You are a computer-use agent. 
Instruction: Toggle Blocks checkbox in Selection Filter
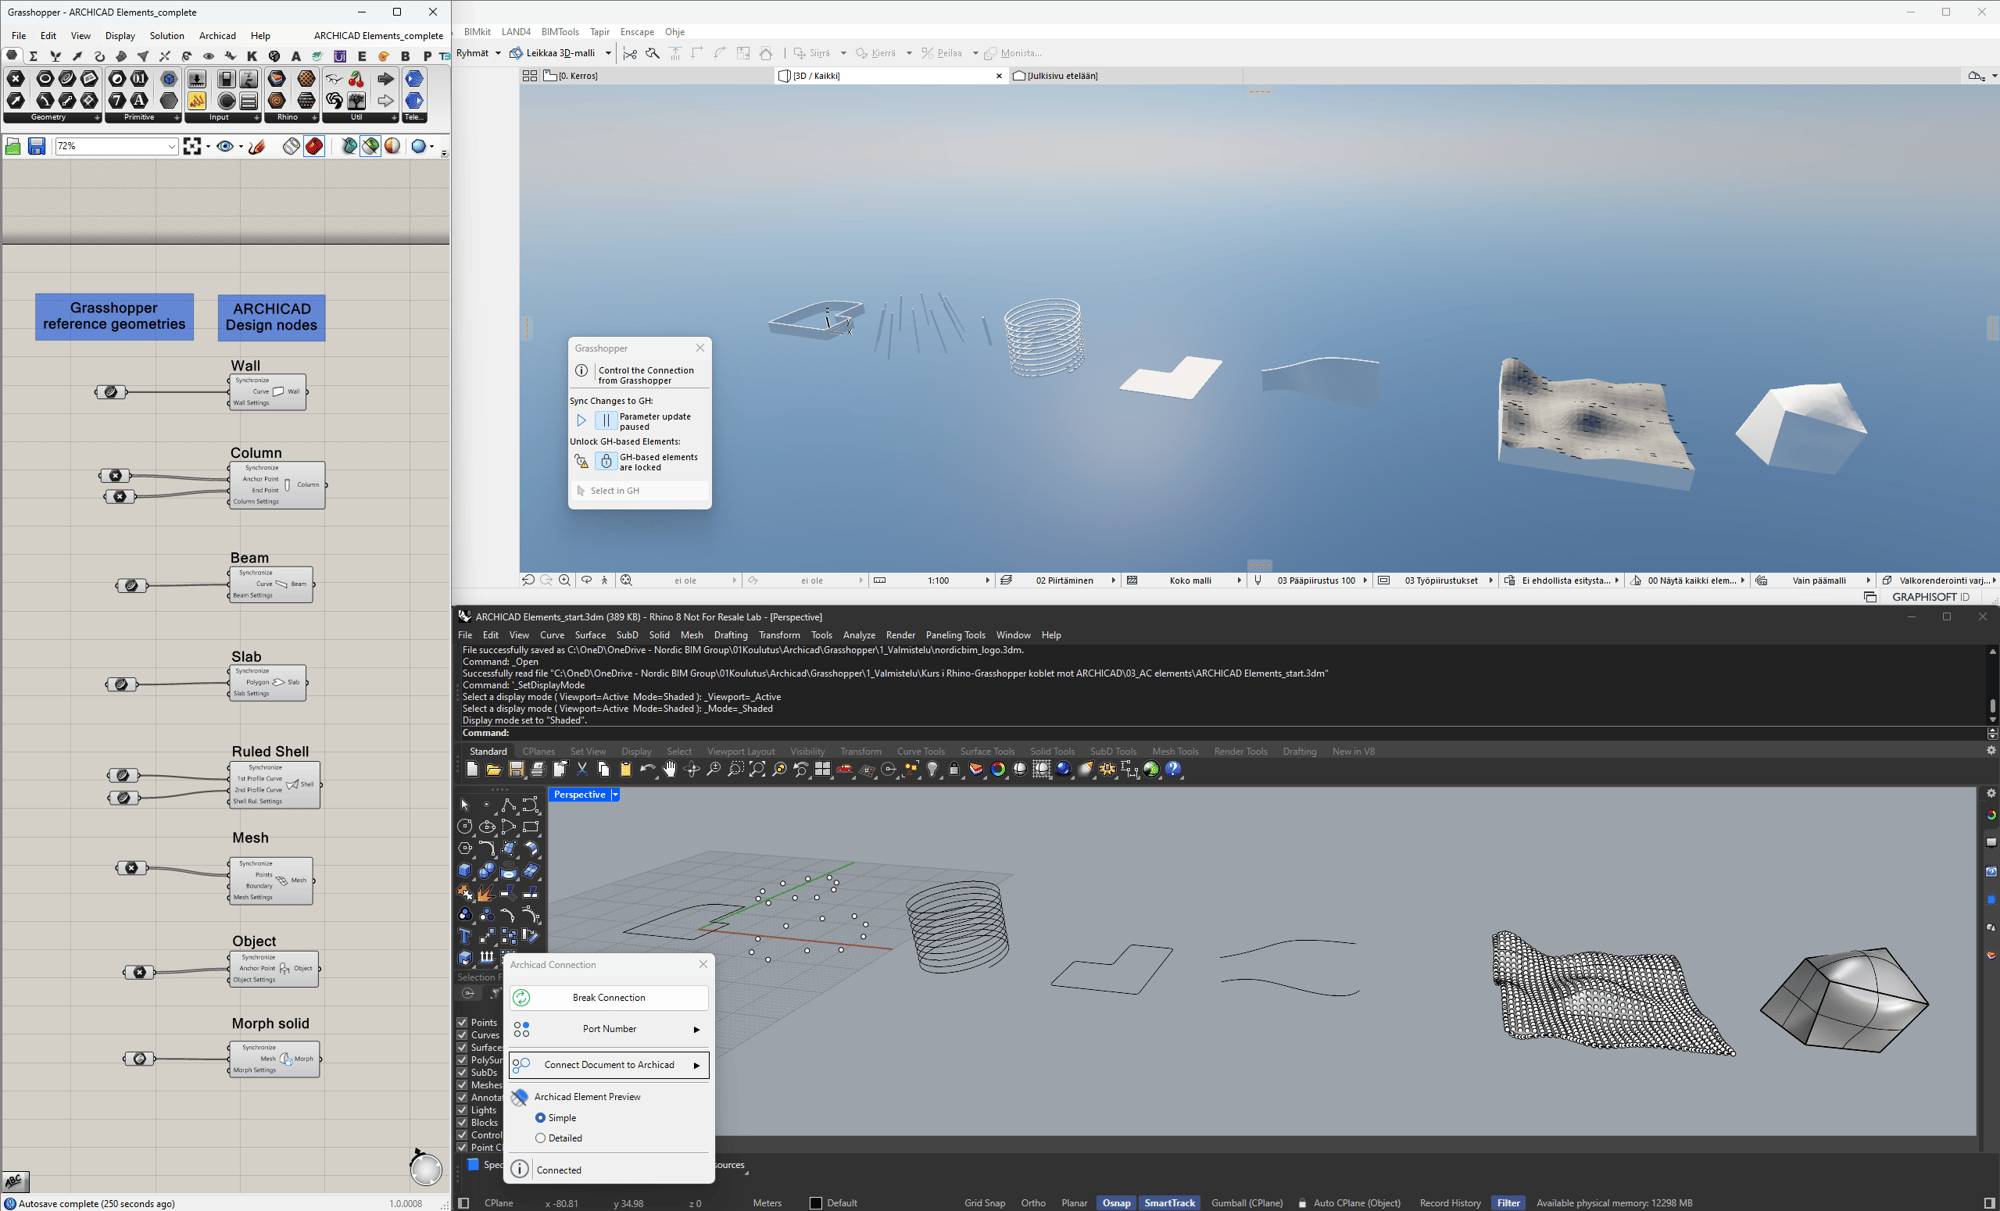(x=462, y=1122)
